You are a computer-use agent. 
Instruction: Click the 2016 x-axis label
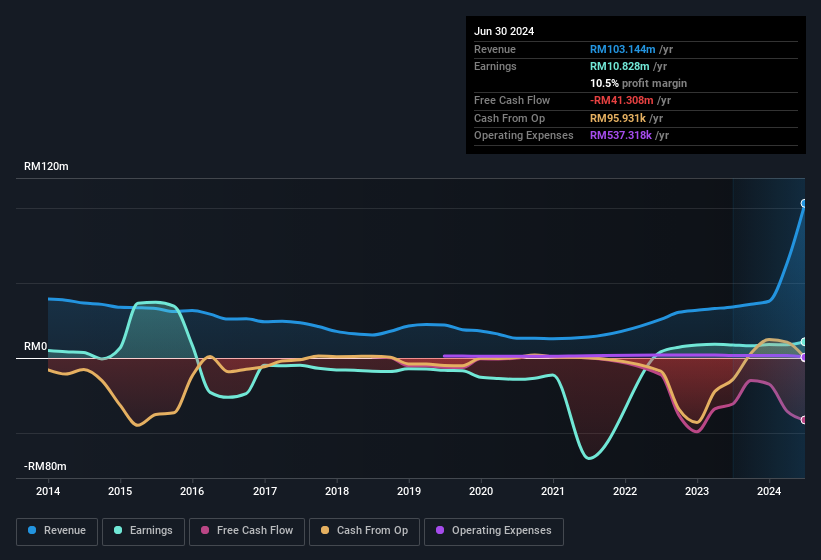[192, 491]
